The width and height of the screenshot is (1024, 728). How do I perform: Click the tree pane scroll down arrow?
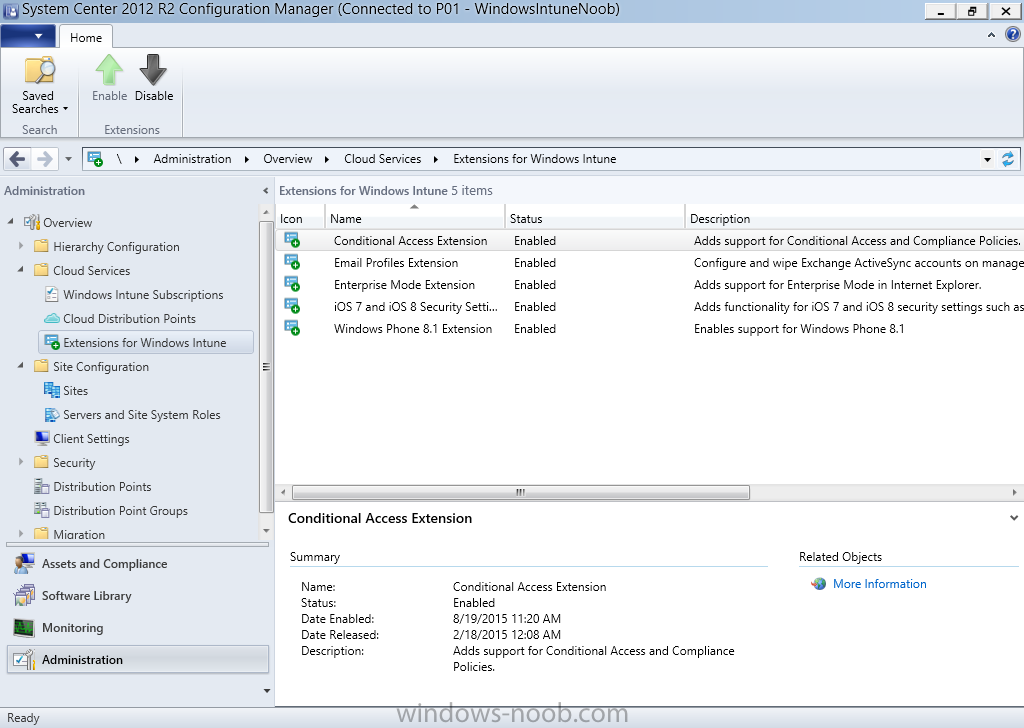(x=266, y=531)
